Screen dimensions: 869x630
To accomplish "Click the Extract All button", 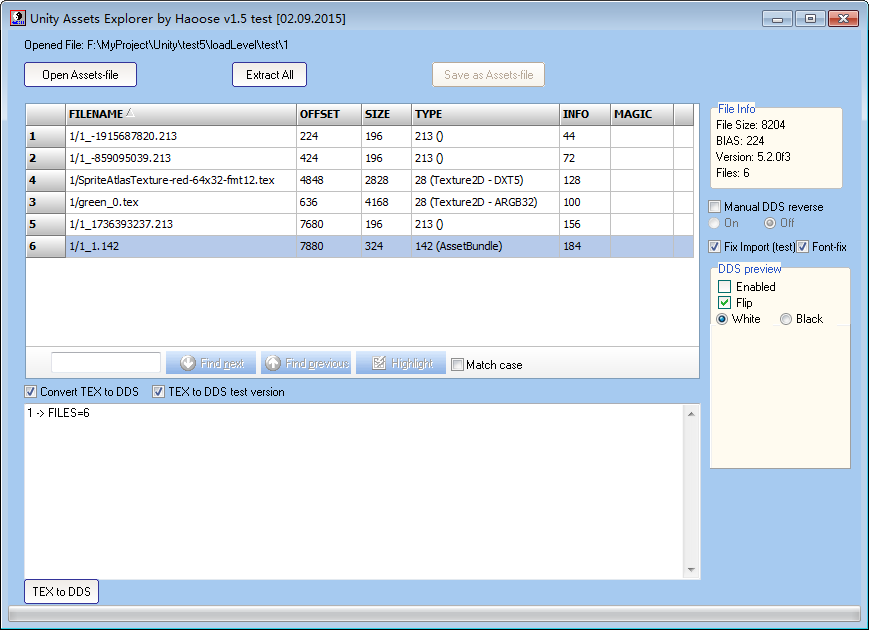I will [269, 75].
